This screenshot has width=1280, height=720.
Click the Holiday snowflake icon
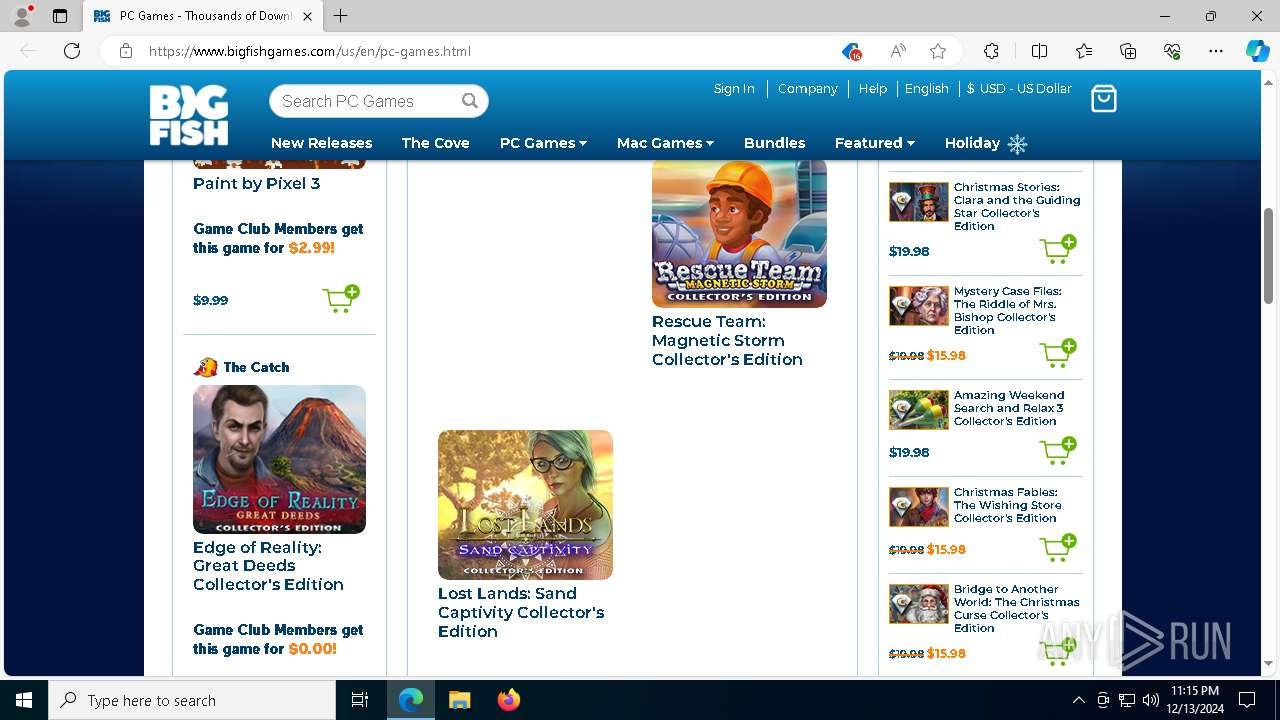1017,144
